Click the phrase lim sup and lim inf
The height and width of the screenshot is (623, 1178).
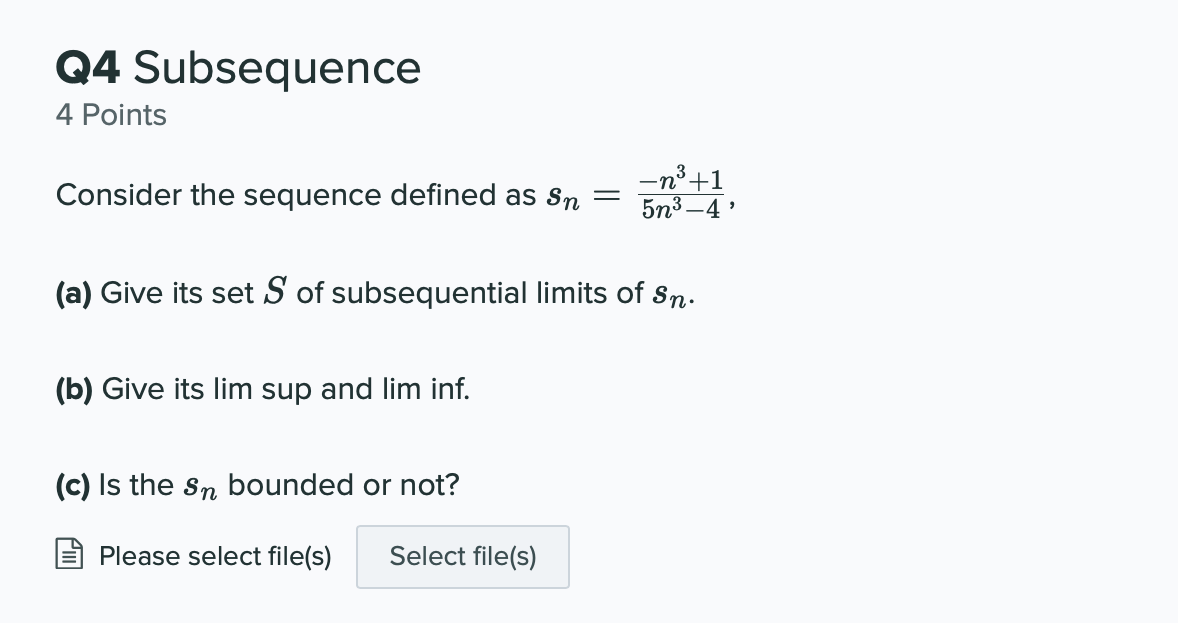tap(340, 389)
